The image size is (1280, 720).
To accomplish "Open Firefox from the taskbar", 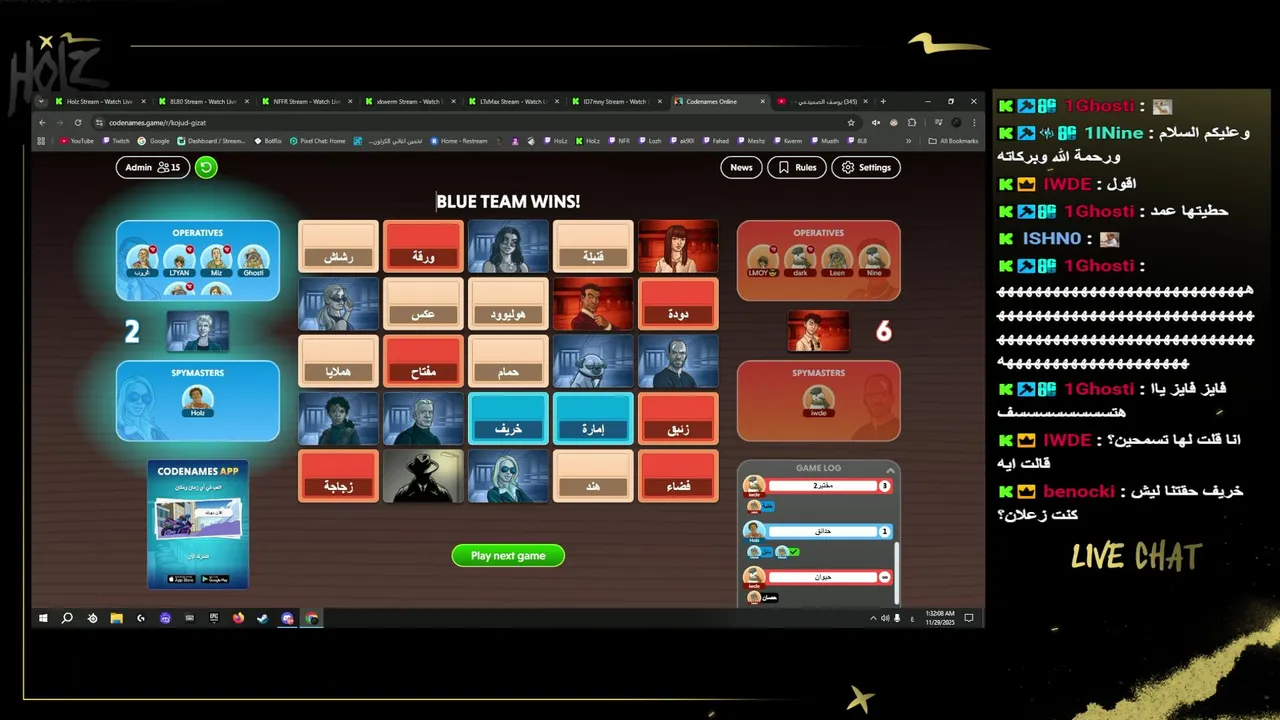I will pos(238,618).
